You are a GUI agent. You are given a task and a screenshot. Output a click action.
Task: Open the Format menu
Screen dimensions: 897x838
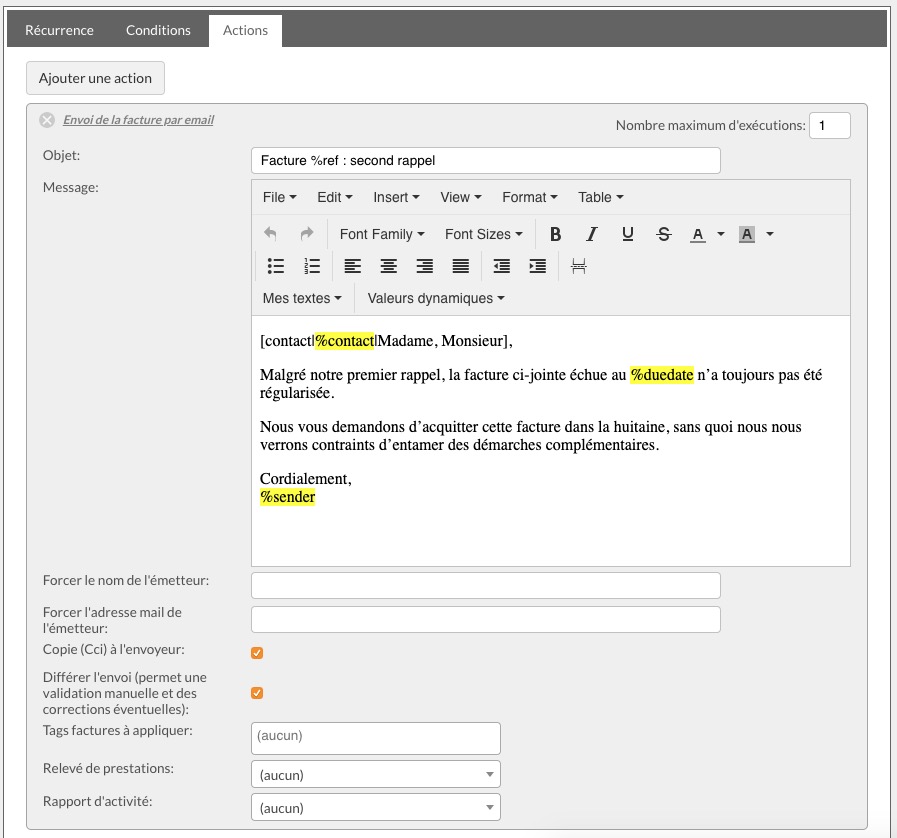point(529,197)
